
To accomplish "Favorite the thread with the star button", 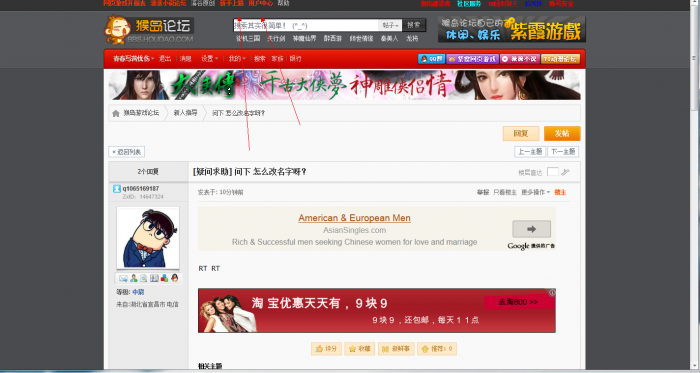I will pos(359,349).
